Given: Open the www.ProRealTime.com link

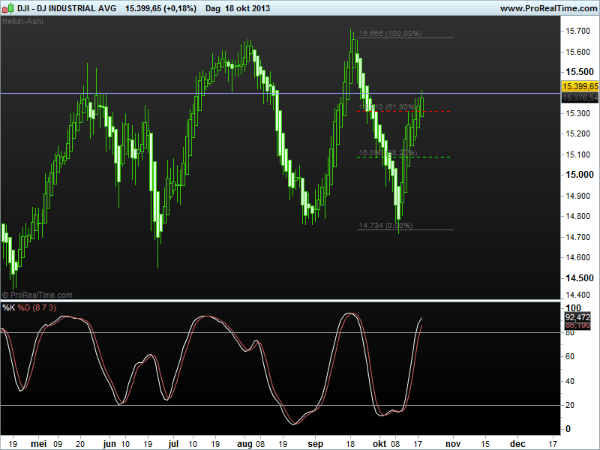Looking at the screenshot, I should coord(549,8).
